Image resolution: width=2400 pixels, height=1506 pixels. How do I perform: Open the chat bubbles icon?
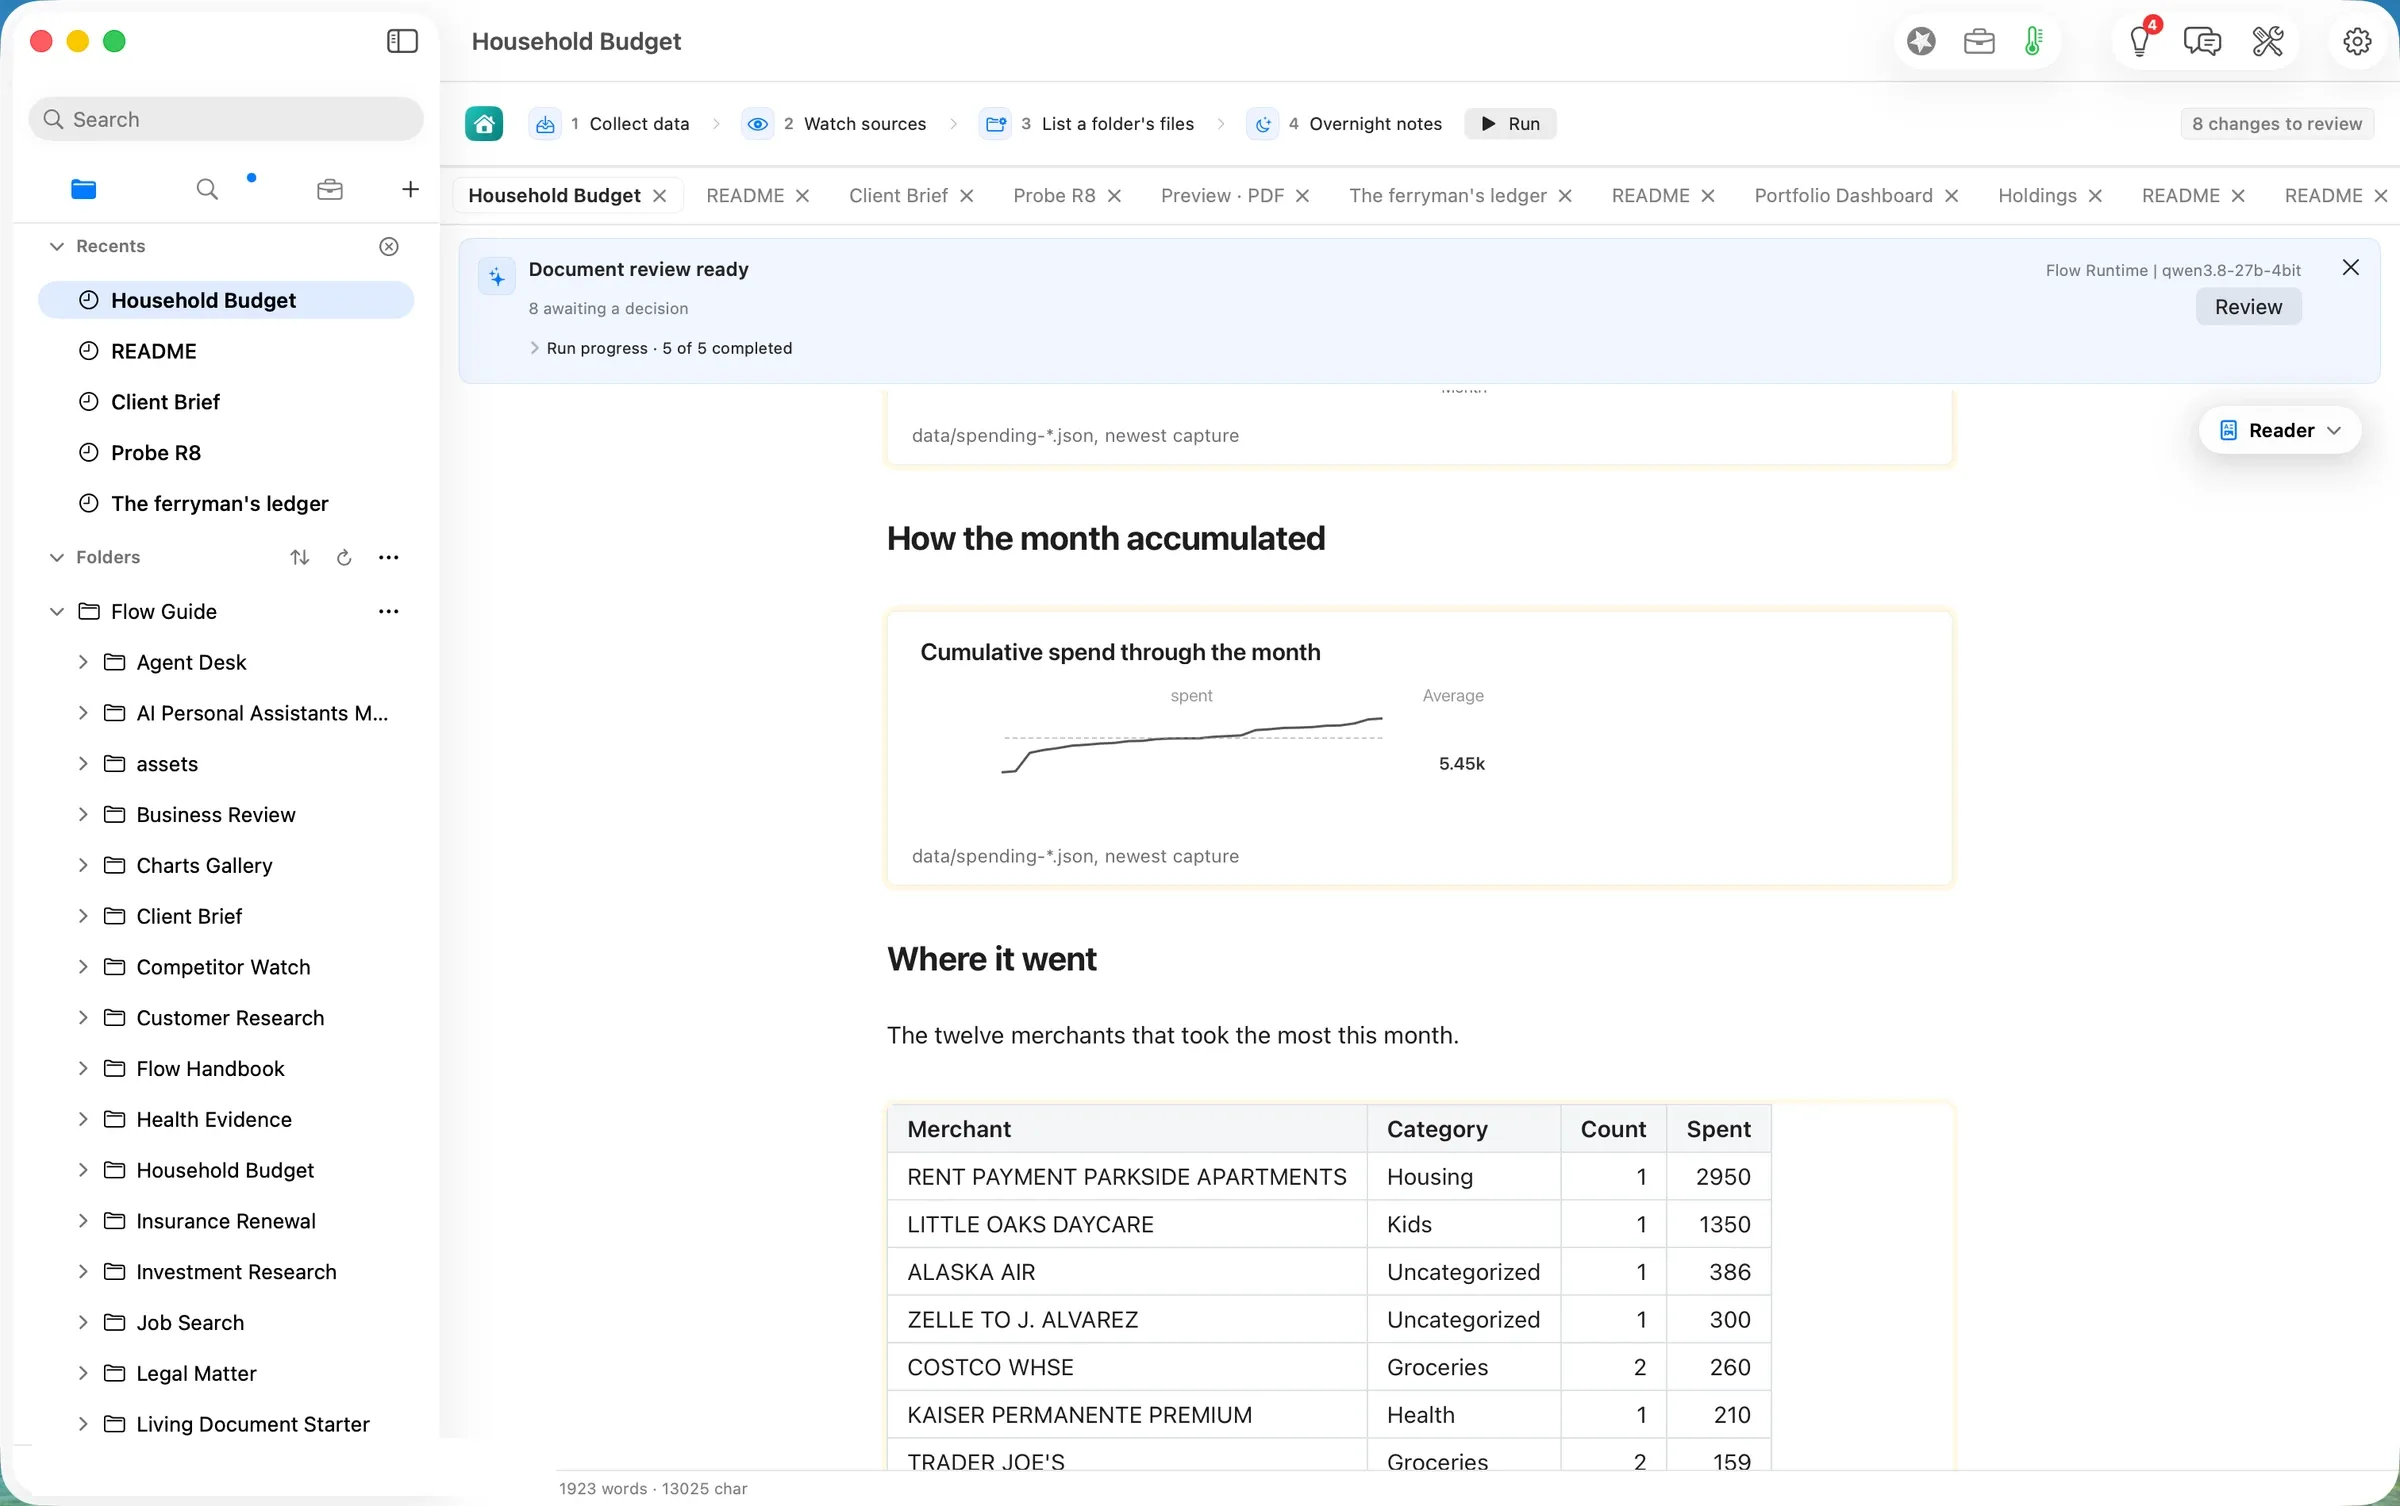pyautogui.click(x=2202, y=41)
